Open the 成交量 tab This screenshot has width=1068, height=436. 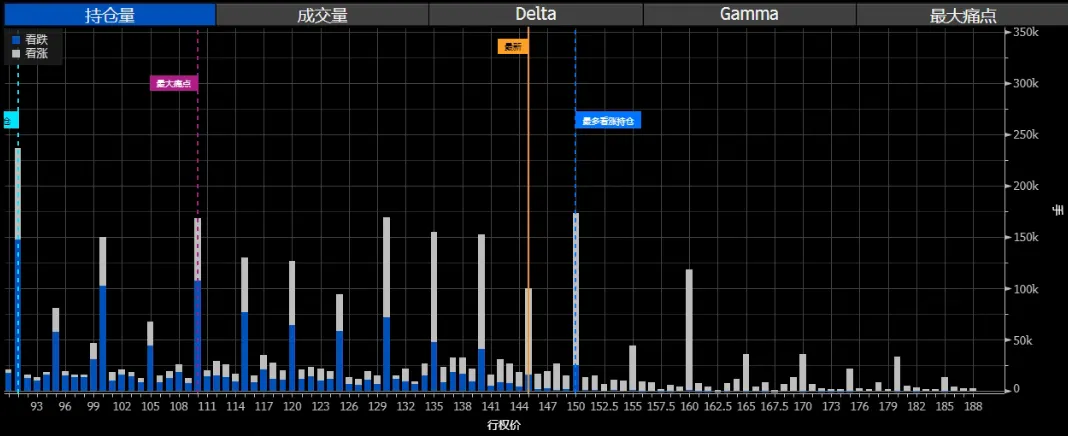coord(322,14)
